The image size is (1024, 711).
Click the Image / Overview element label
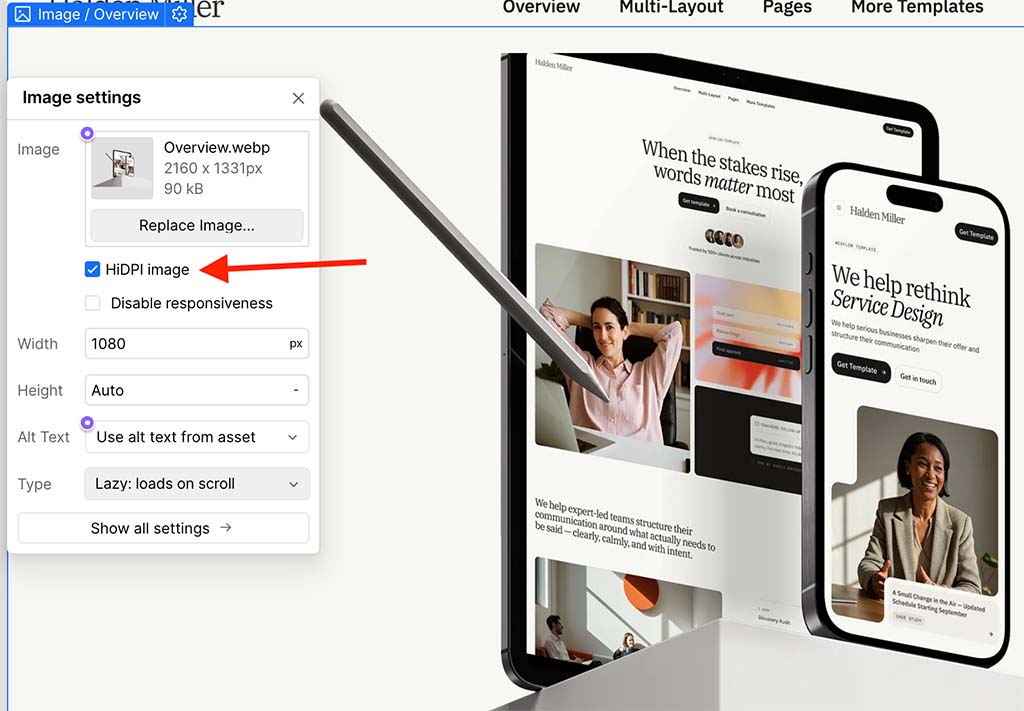98,14
